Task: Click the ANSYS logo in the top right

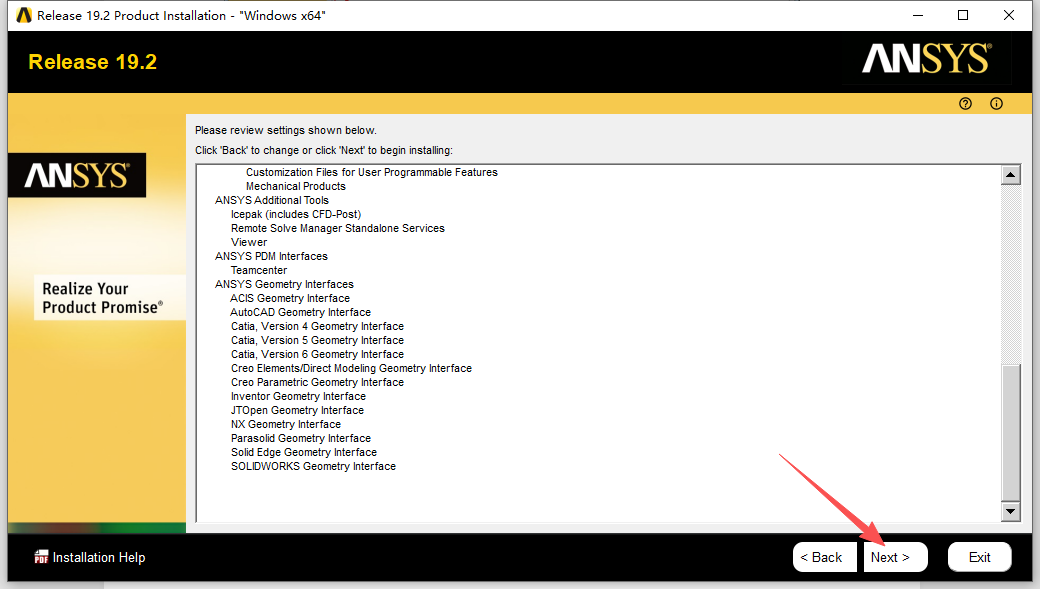Action: pyautogui.click(x=923, y=60)
